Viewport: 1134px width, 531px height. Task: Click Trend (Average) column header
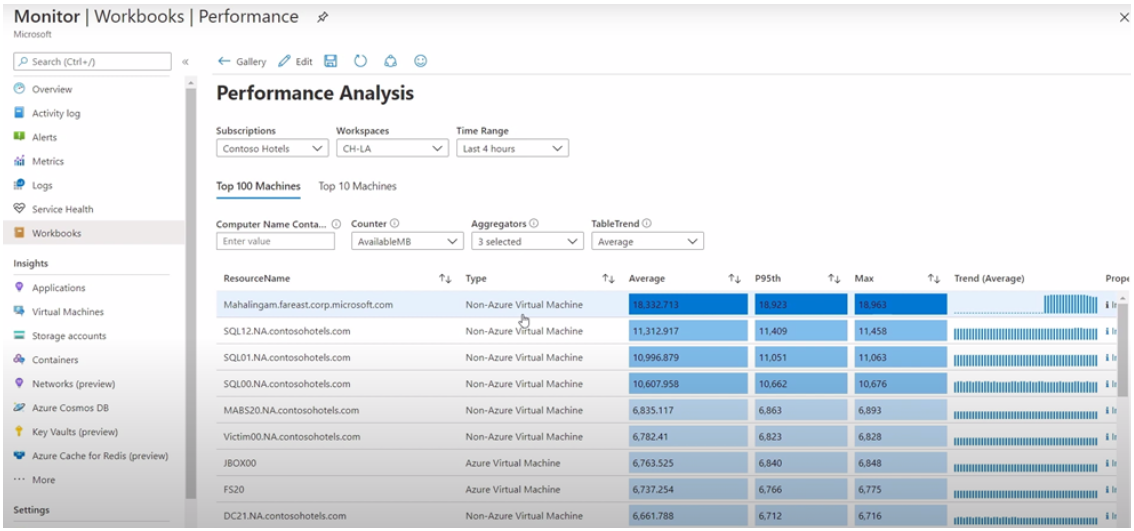pyautogui.click(x=989, y=279)
